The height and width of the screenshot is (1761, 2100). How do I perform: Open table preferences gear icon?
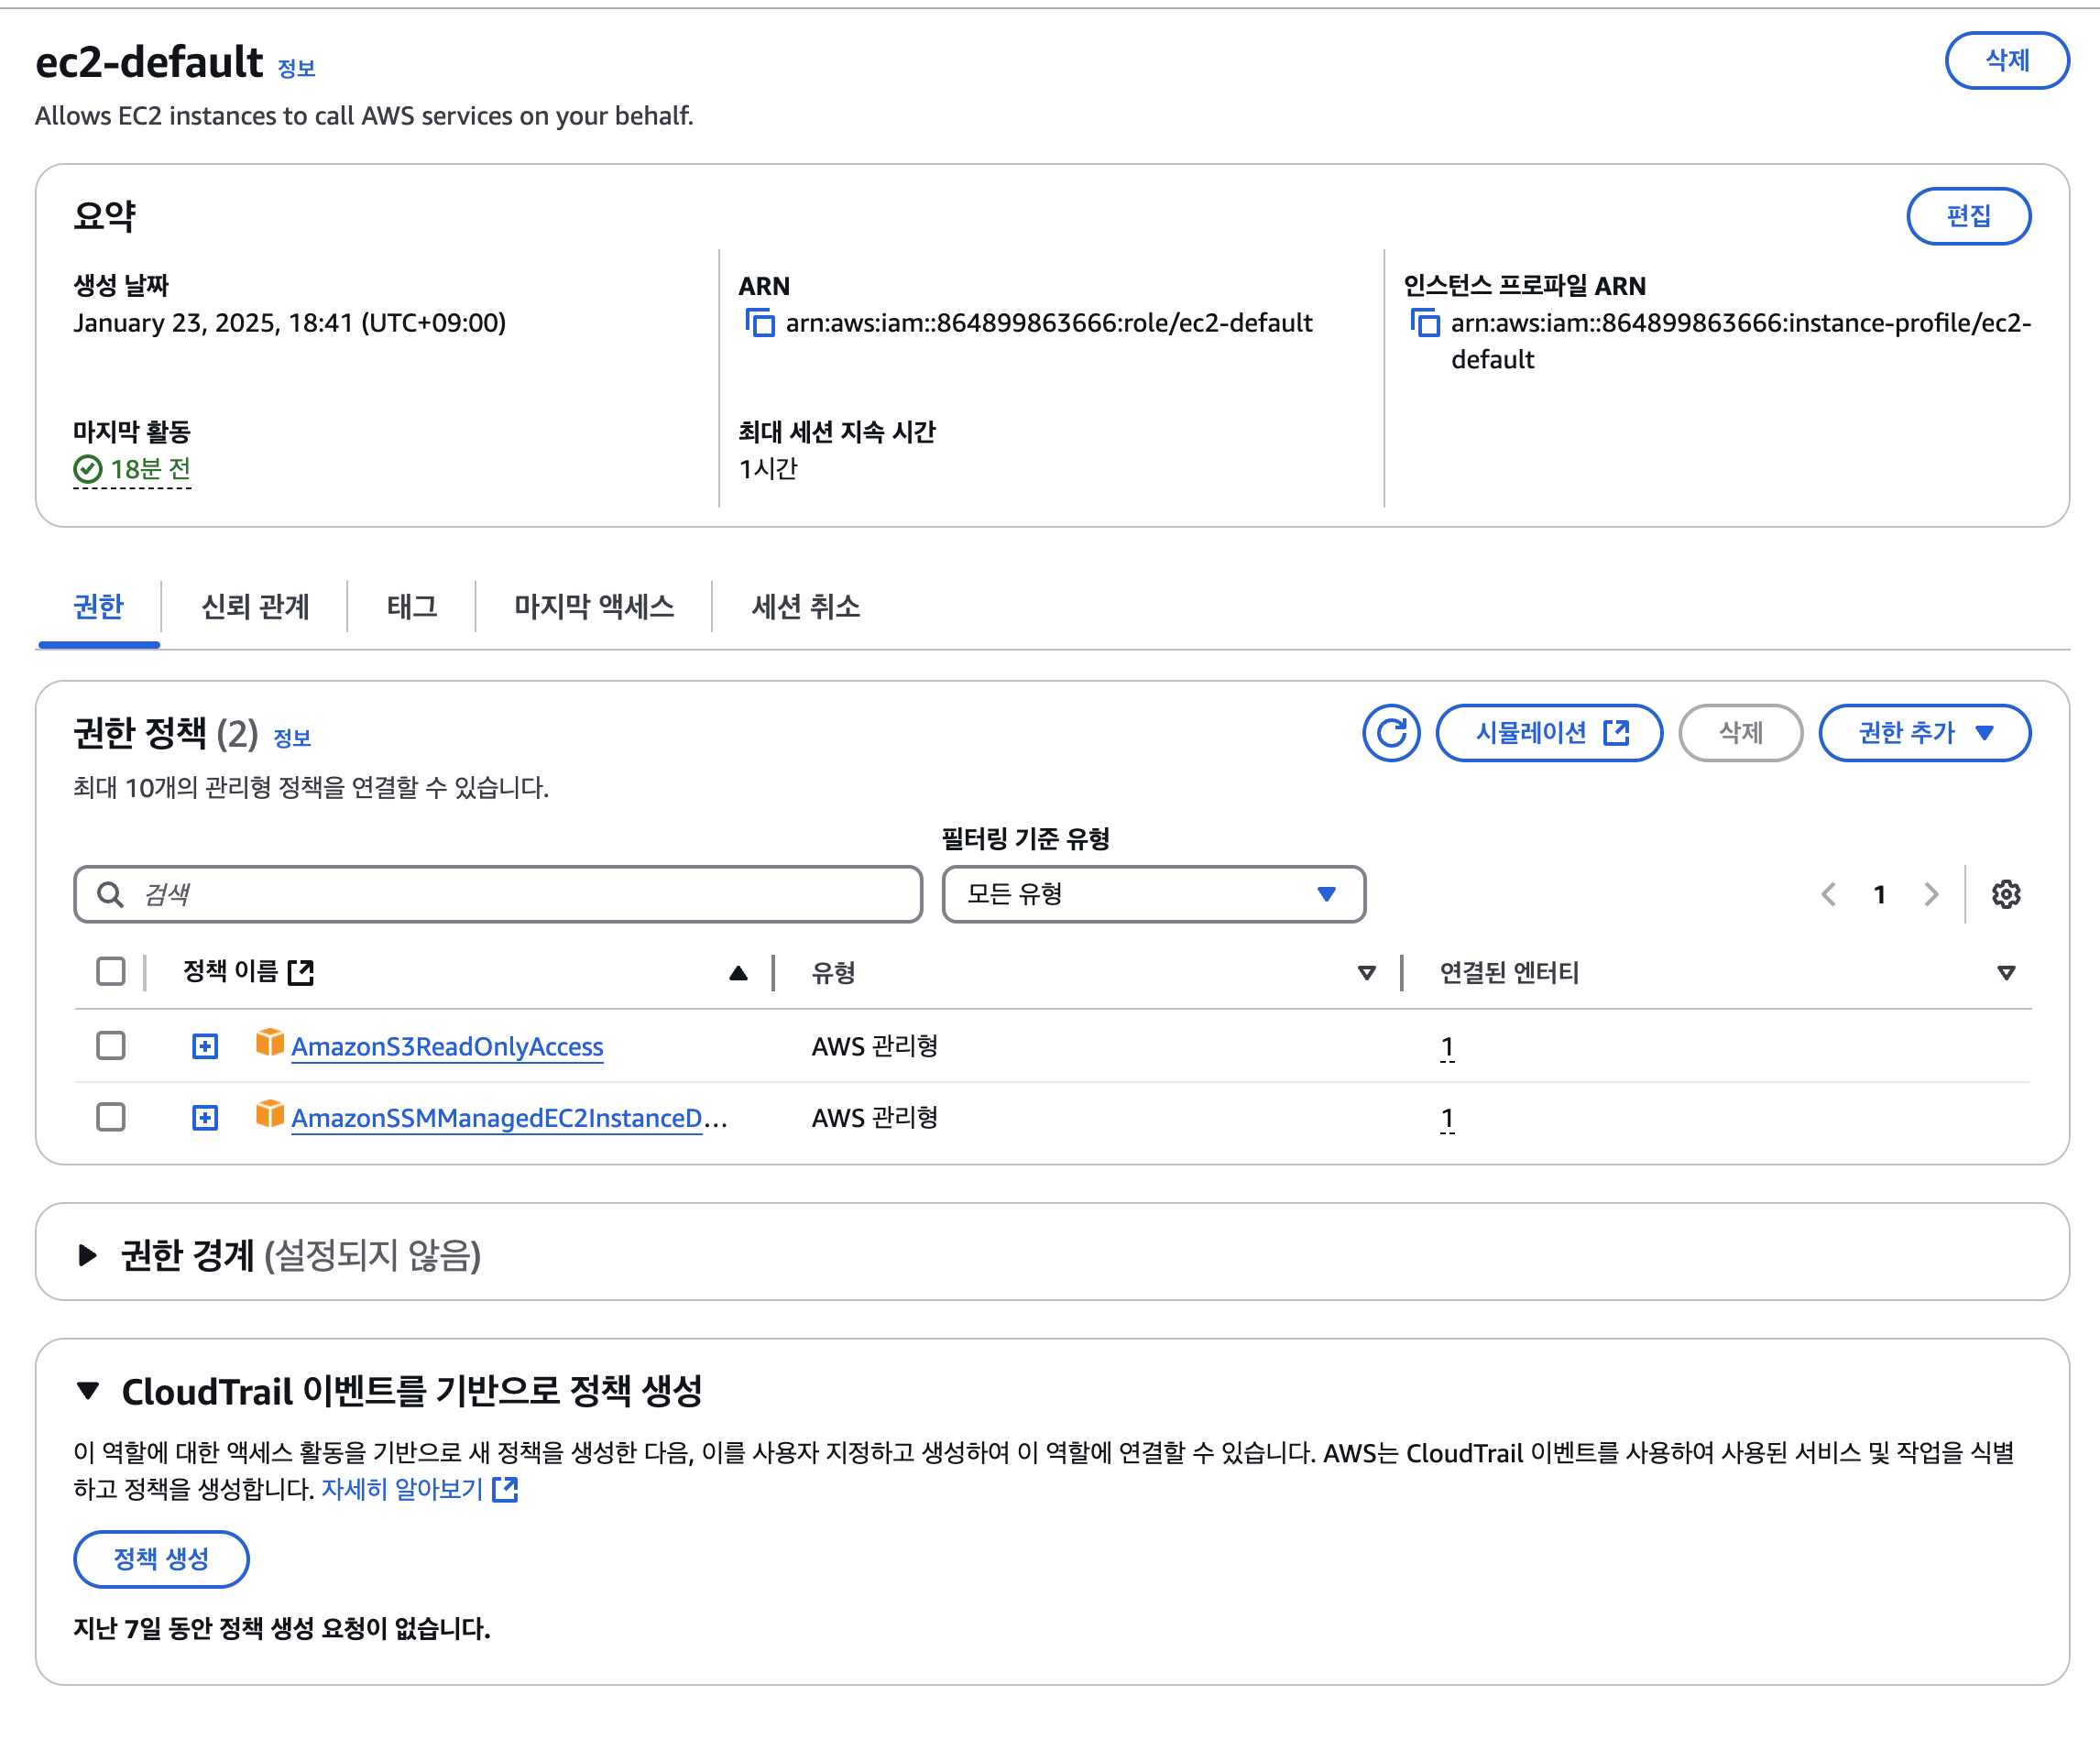(x=2005, y=894)
